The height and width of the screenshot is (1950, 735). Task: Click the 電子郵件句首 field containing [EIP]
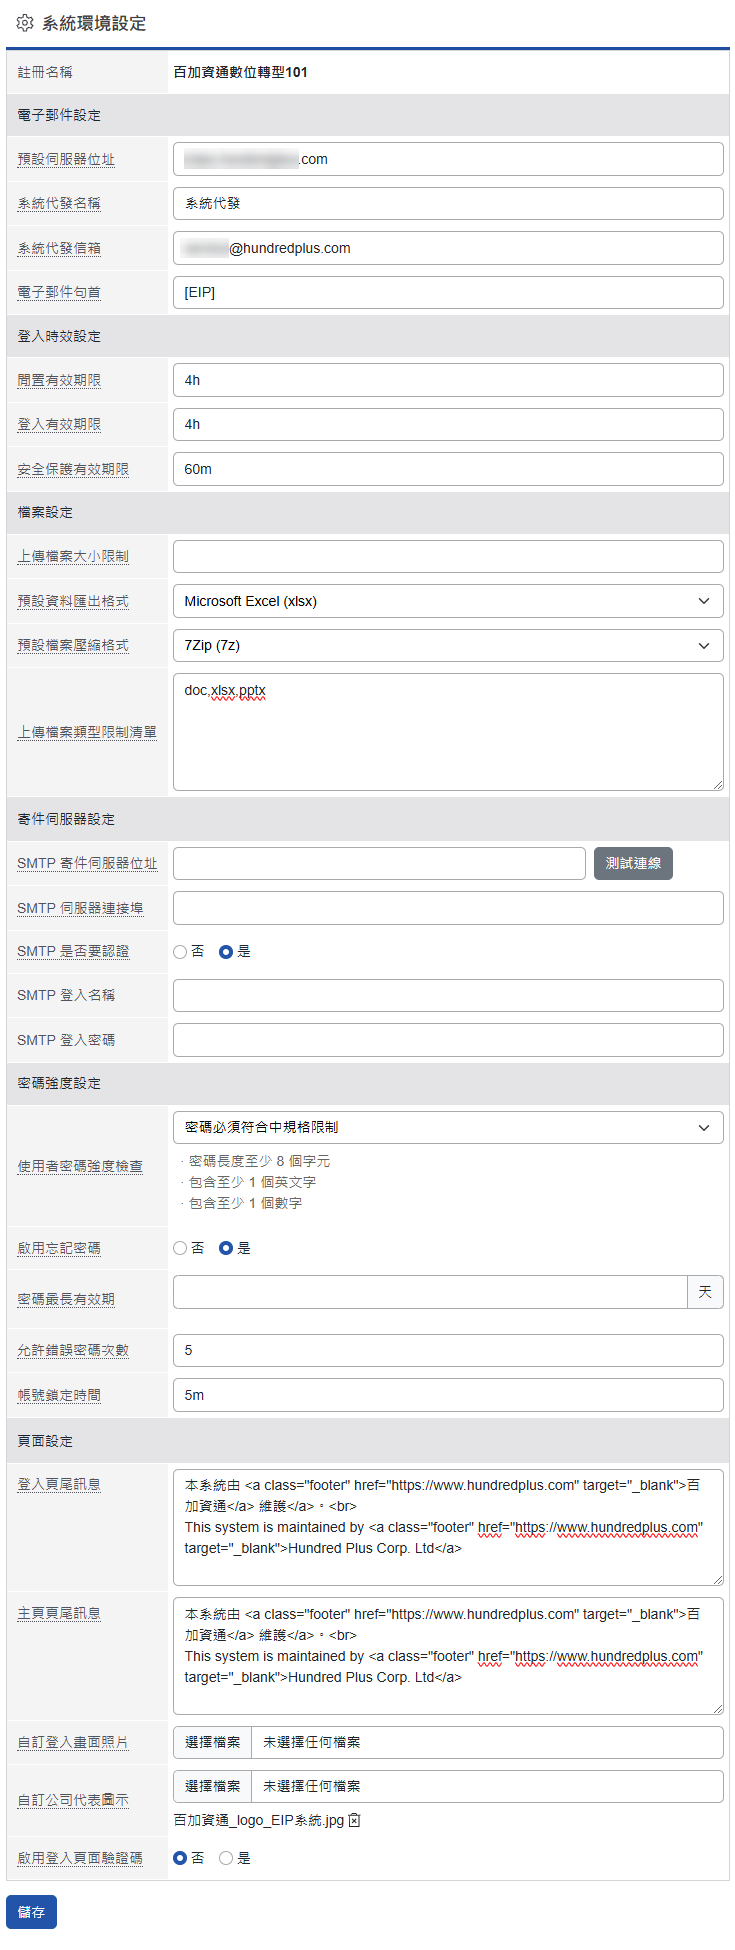(x=448, y=292)
